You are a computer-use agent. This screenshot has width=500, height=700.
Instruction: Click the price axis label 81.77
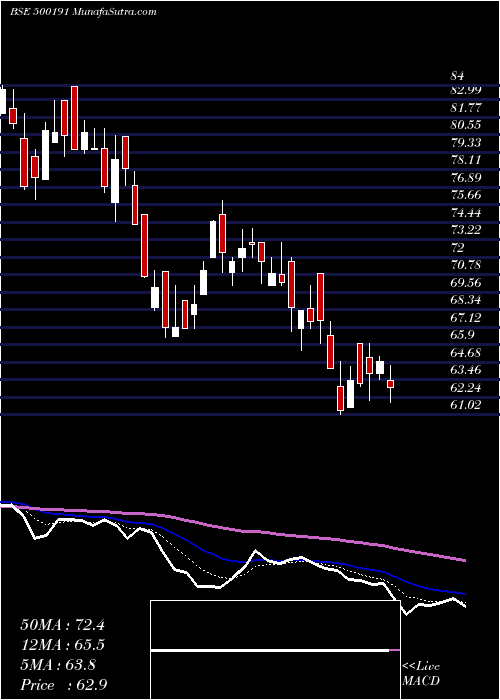pos(466,107)
